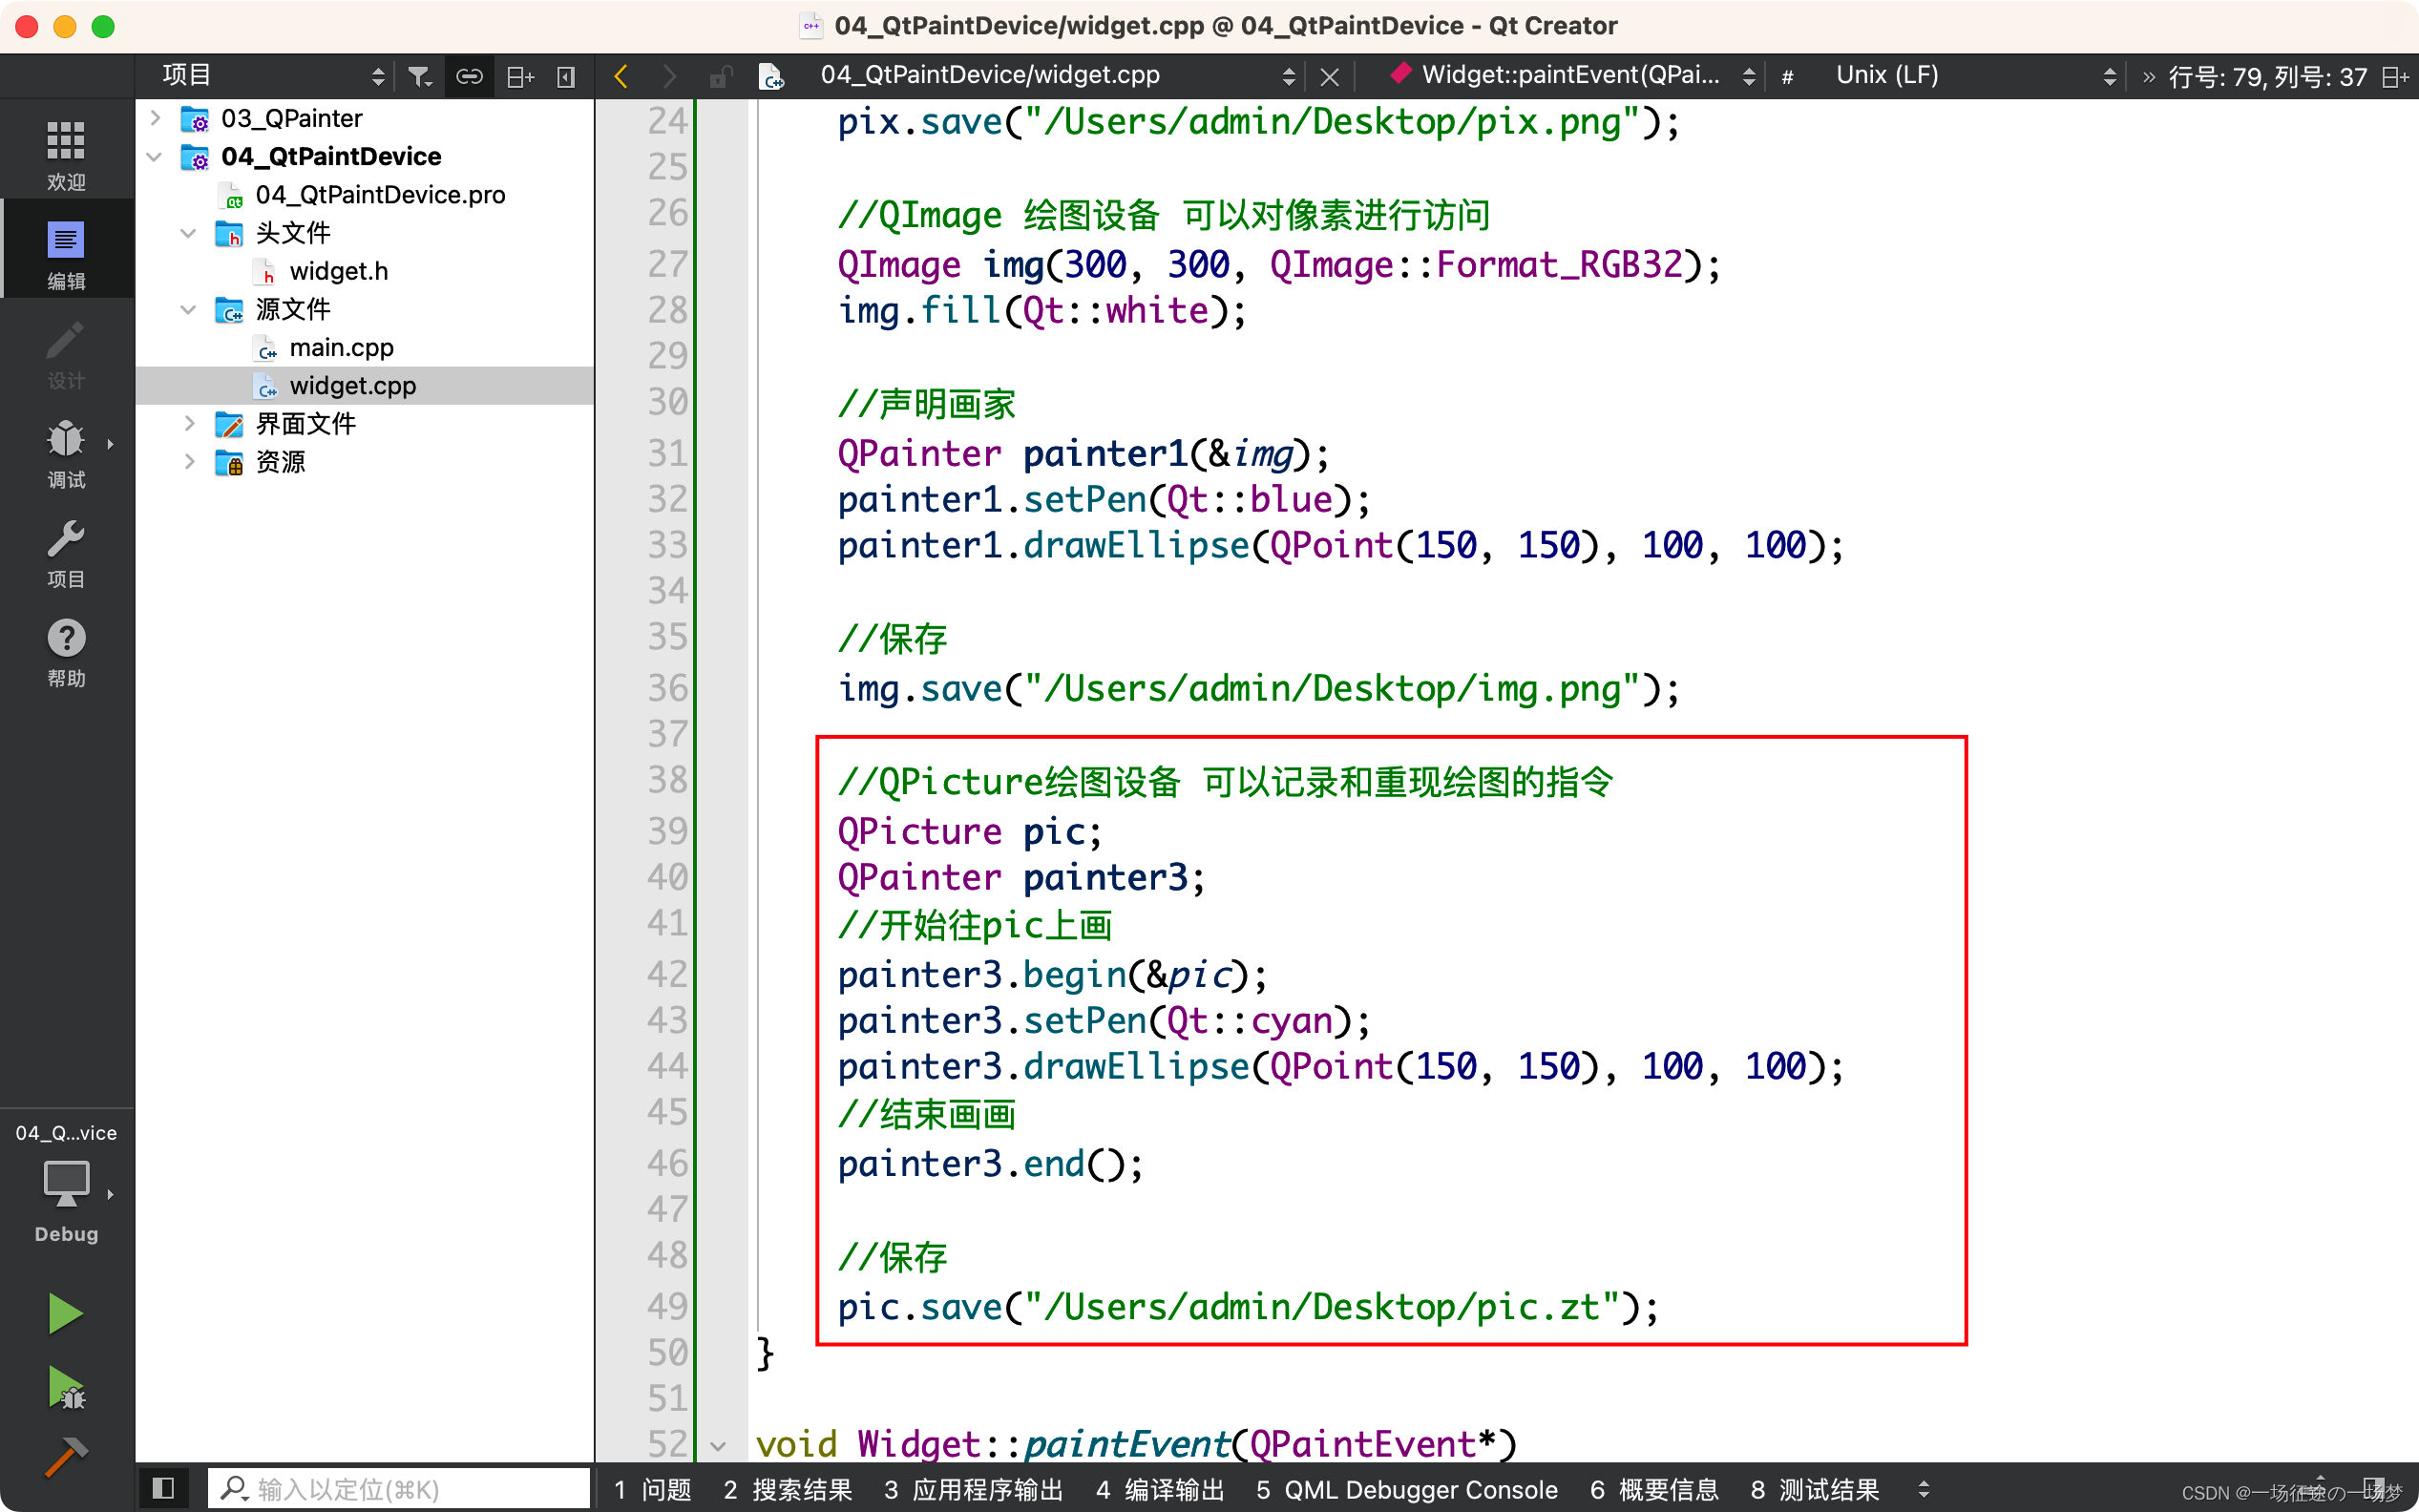This screenshot has height=1512, width=2419.
Task: Open 04_QtPaintDevice.pro file
Action: click(x=380, y=195)
